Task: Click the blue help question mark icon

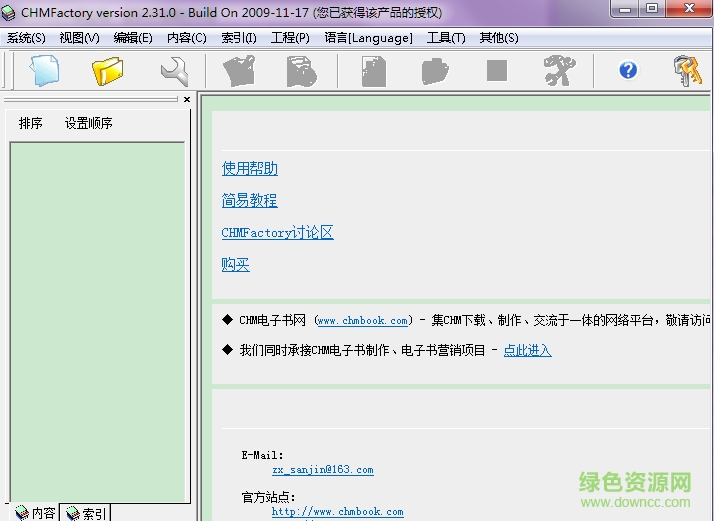Action: 628,70
